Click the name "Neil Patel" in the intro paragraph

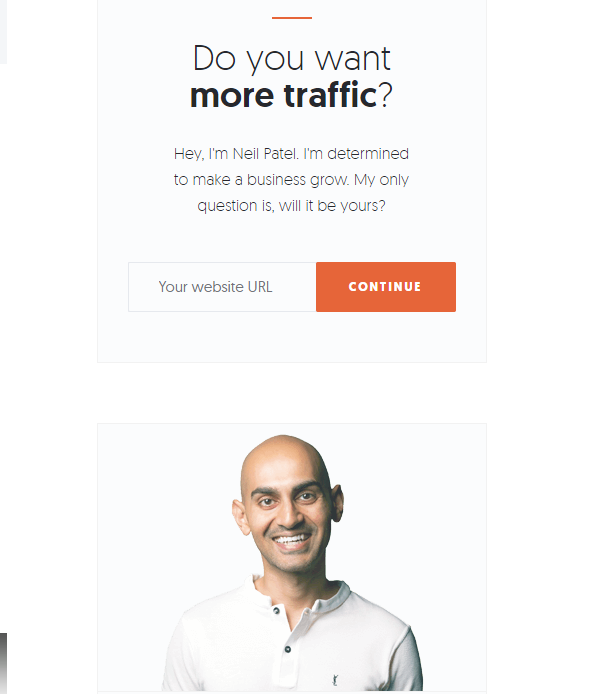tap(266, 154)
